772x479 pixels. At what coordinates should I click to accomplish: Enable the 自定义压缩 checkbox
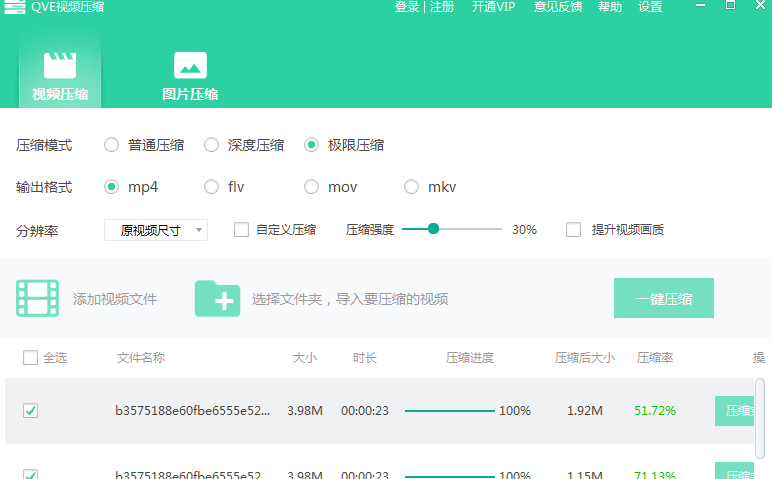pos(241,230)
